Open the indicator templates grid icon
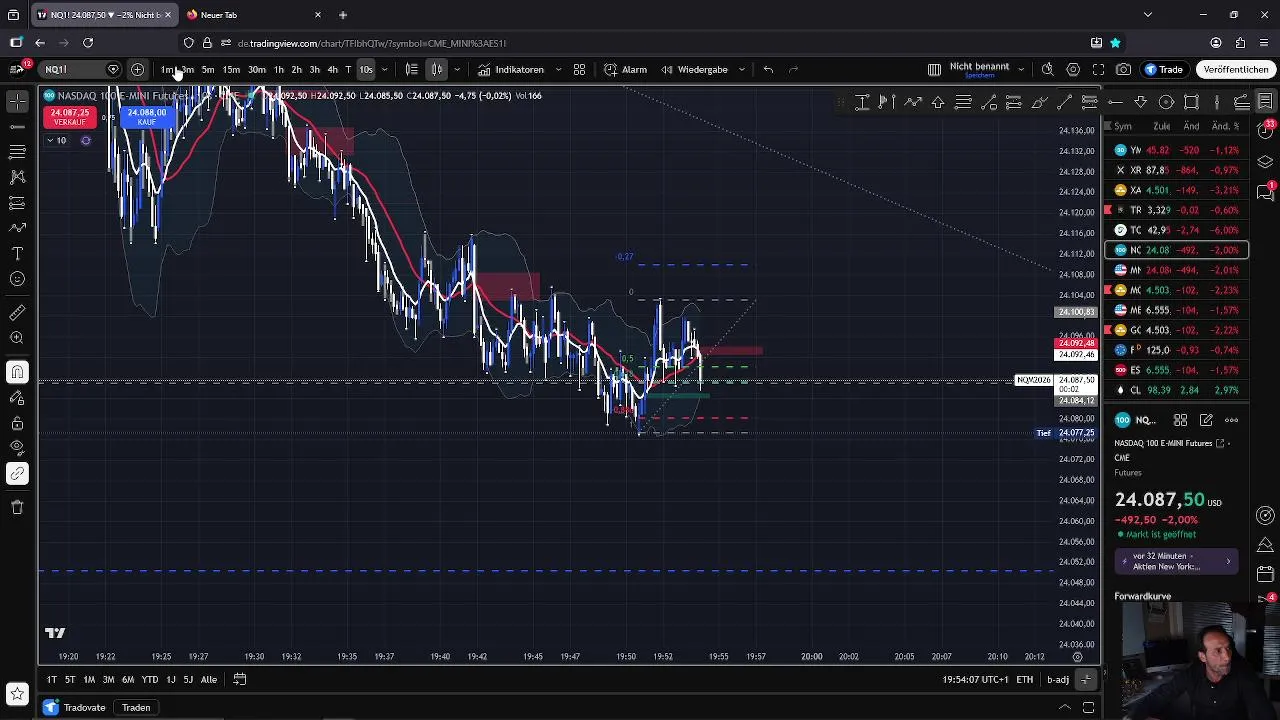Image resolution: width=1280 pixels, height=720 pixels. tap(579, 69)
